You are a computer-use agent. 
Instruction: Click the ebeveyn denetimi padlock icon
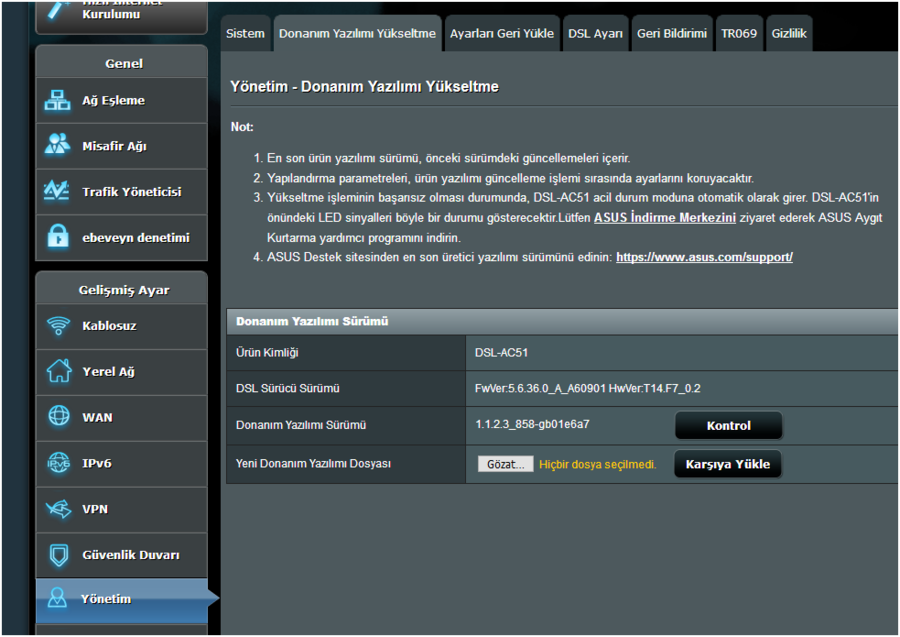coord(58,236)
